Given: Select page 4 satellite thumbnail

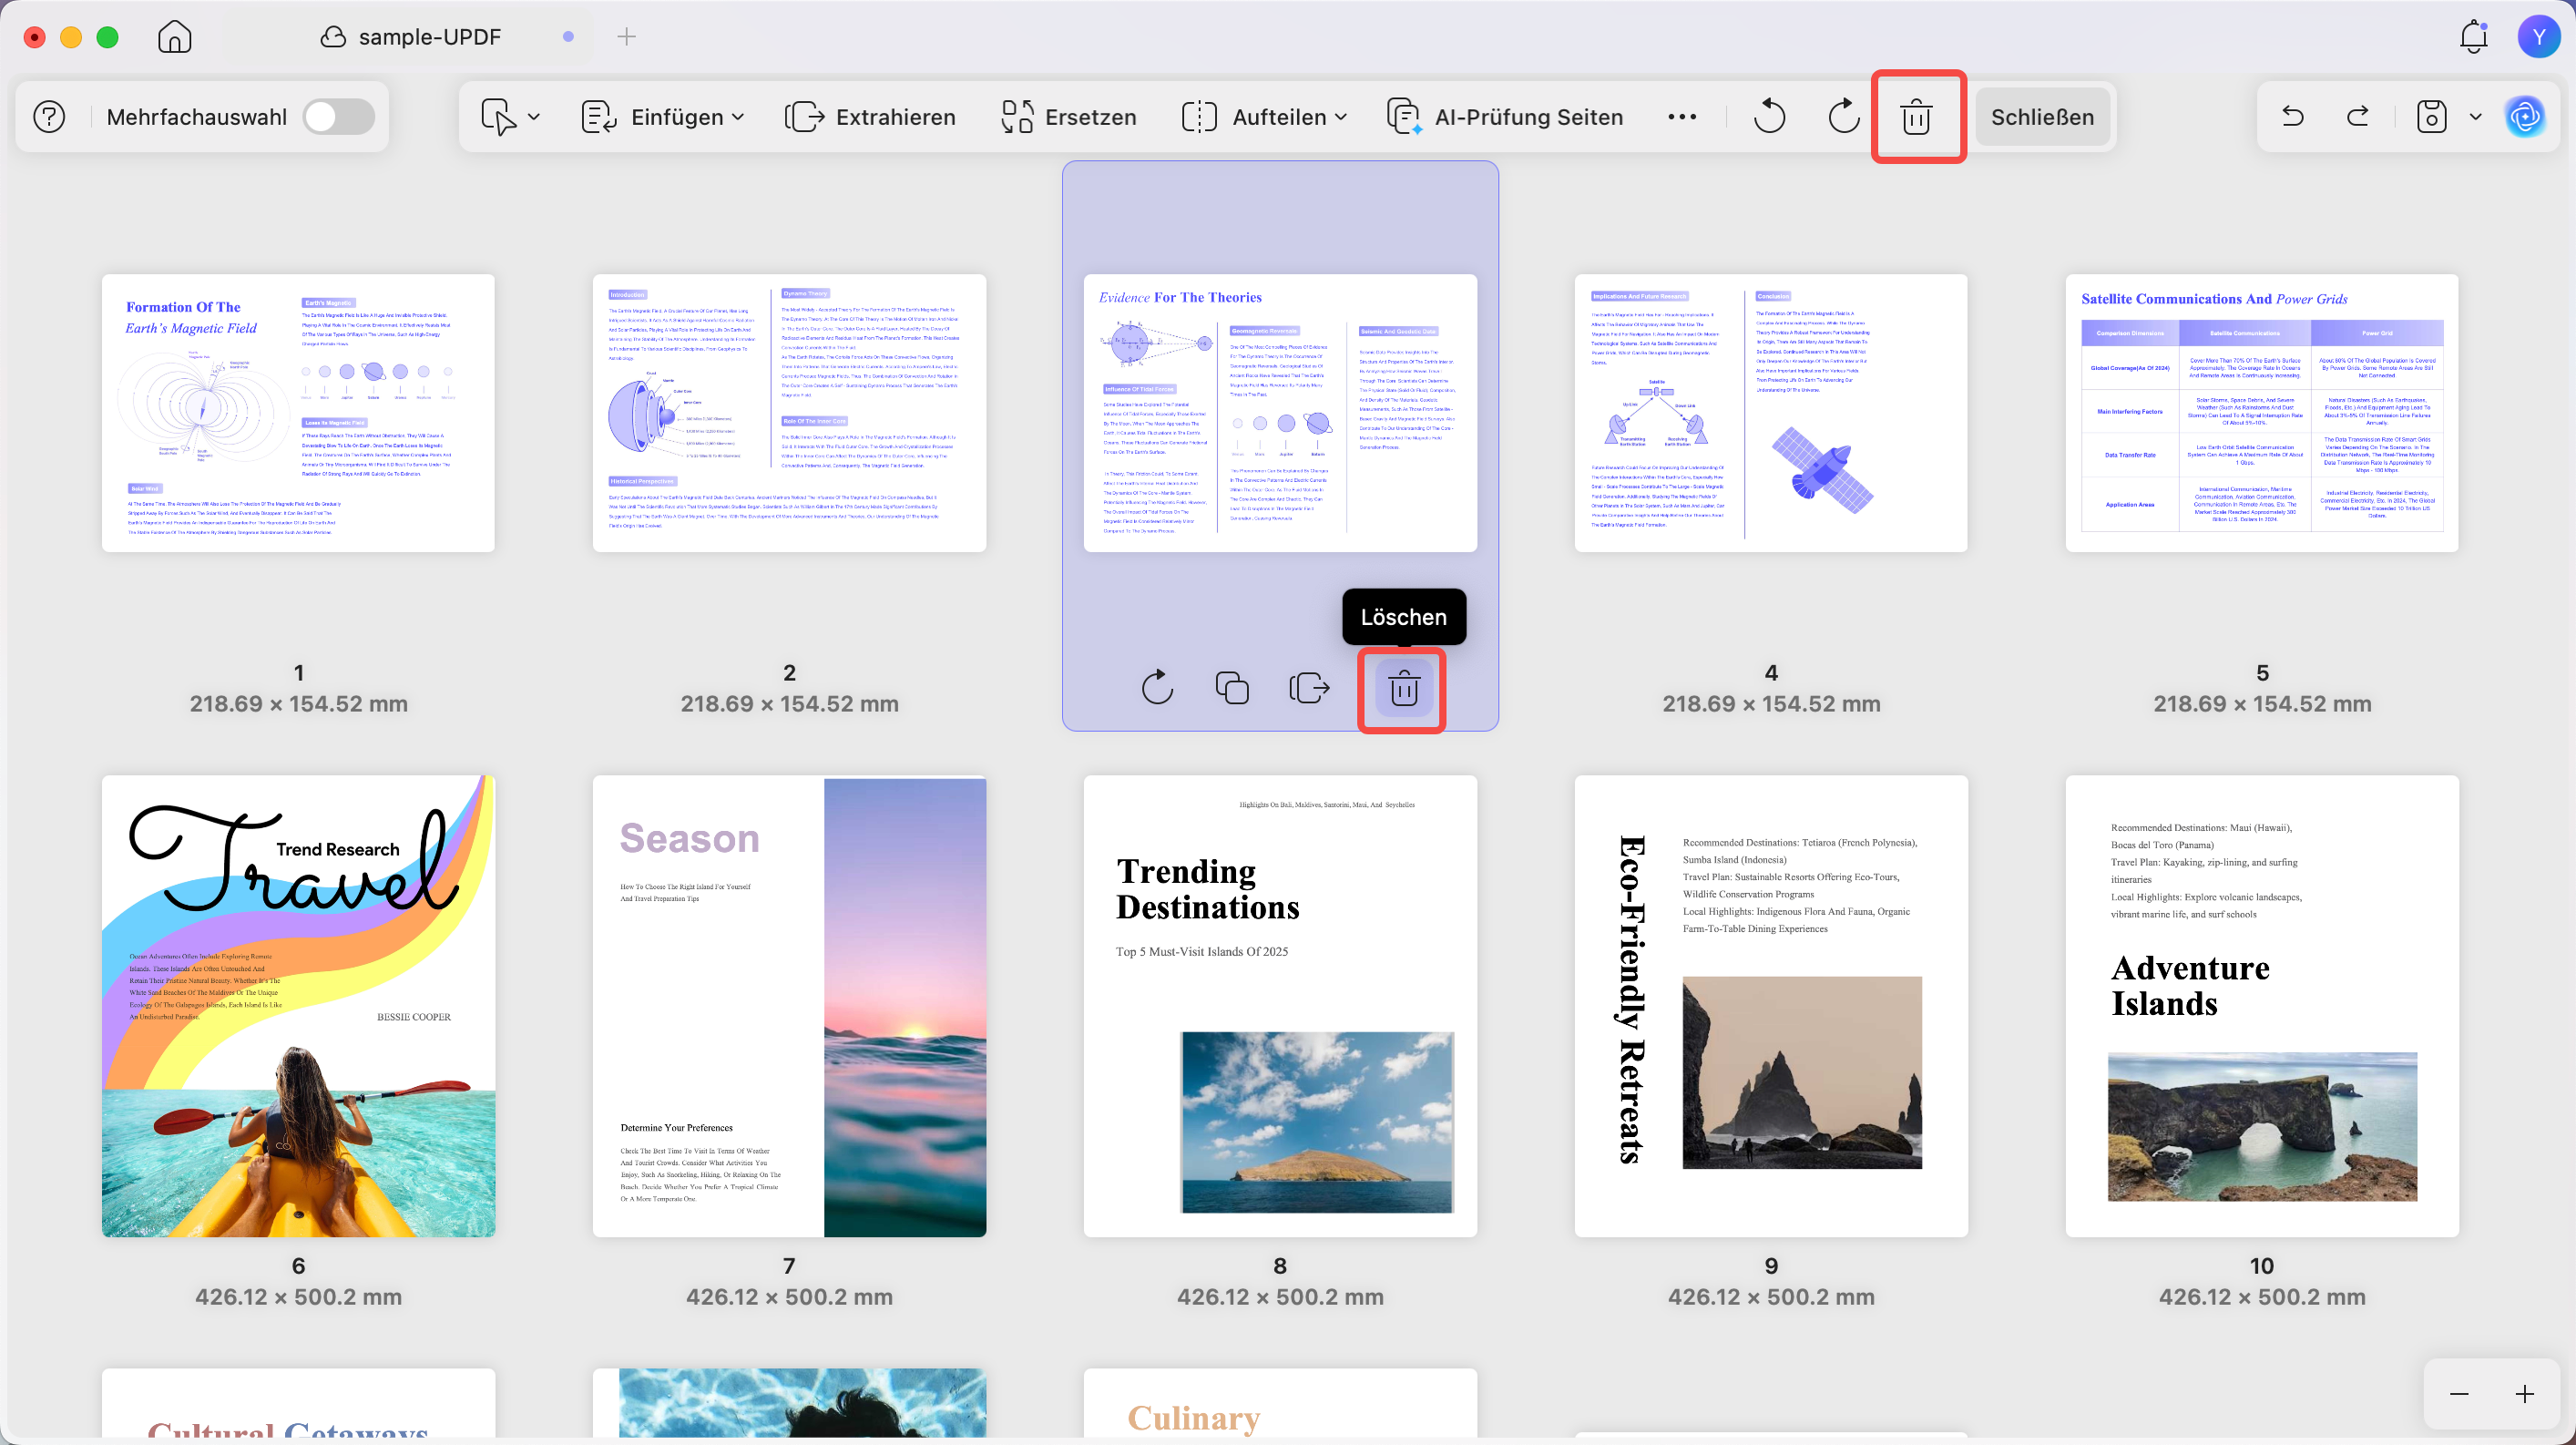Looking at the screenshot, I should 1771,413.
